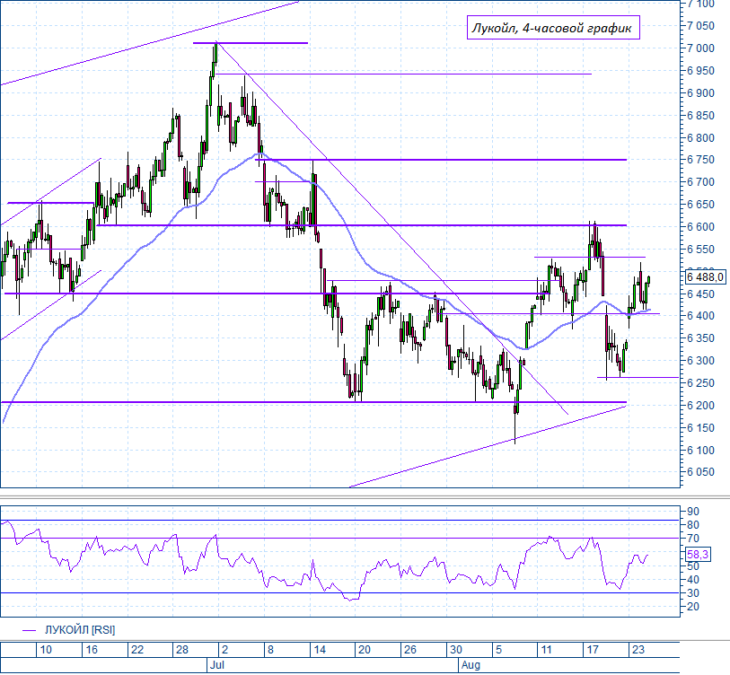Click the date label 22 on time axis
The height and width of the screenshot is (675, 730).
[137, 650]
